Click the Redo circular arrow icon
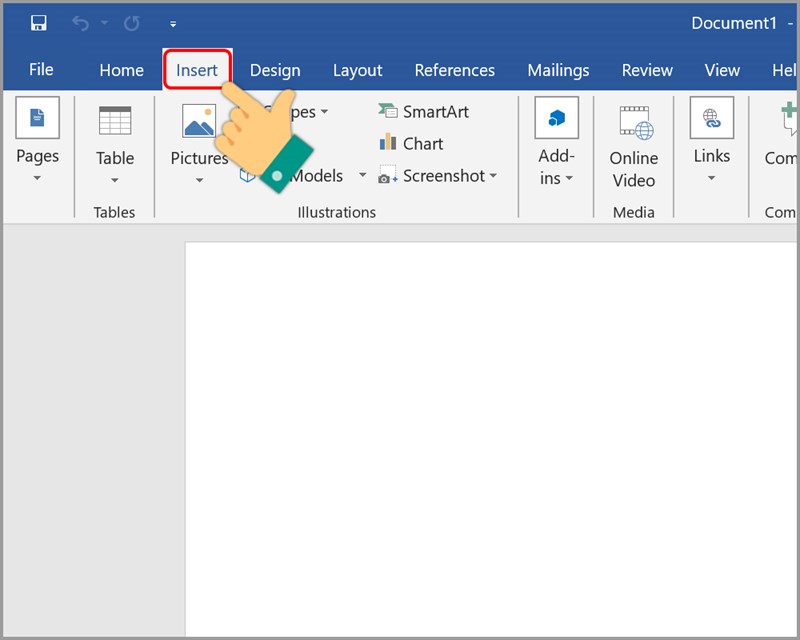800x640 pixels. [x=132, y=23]
